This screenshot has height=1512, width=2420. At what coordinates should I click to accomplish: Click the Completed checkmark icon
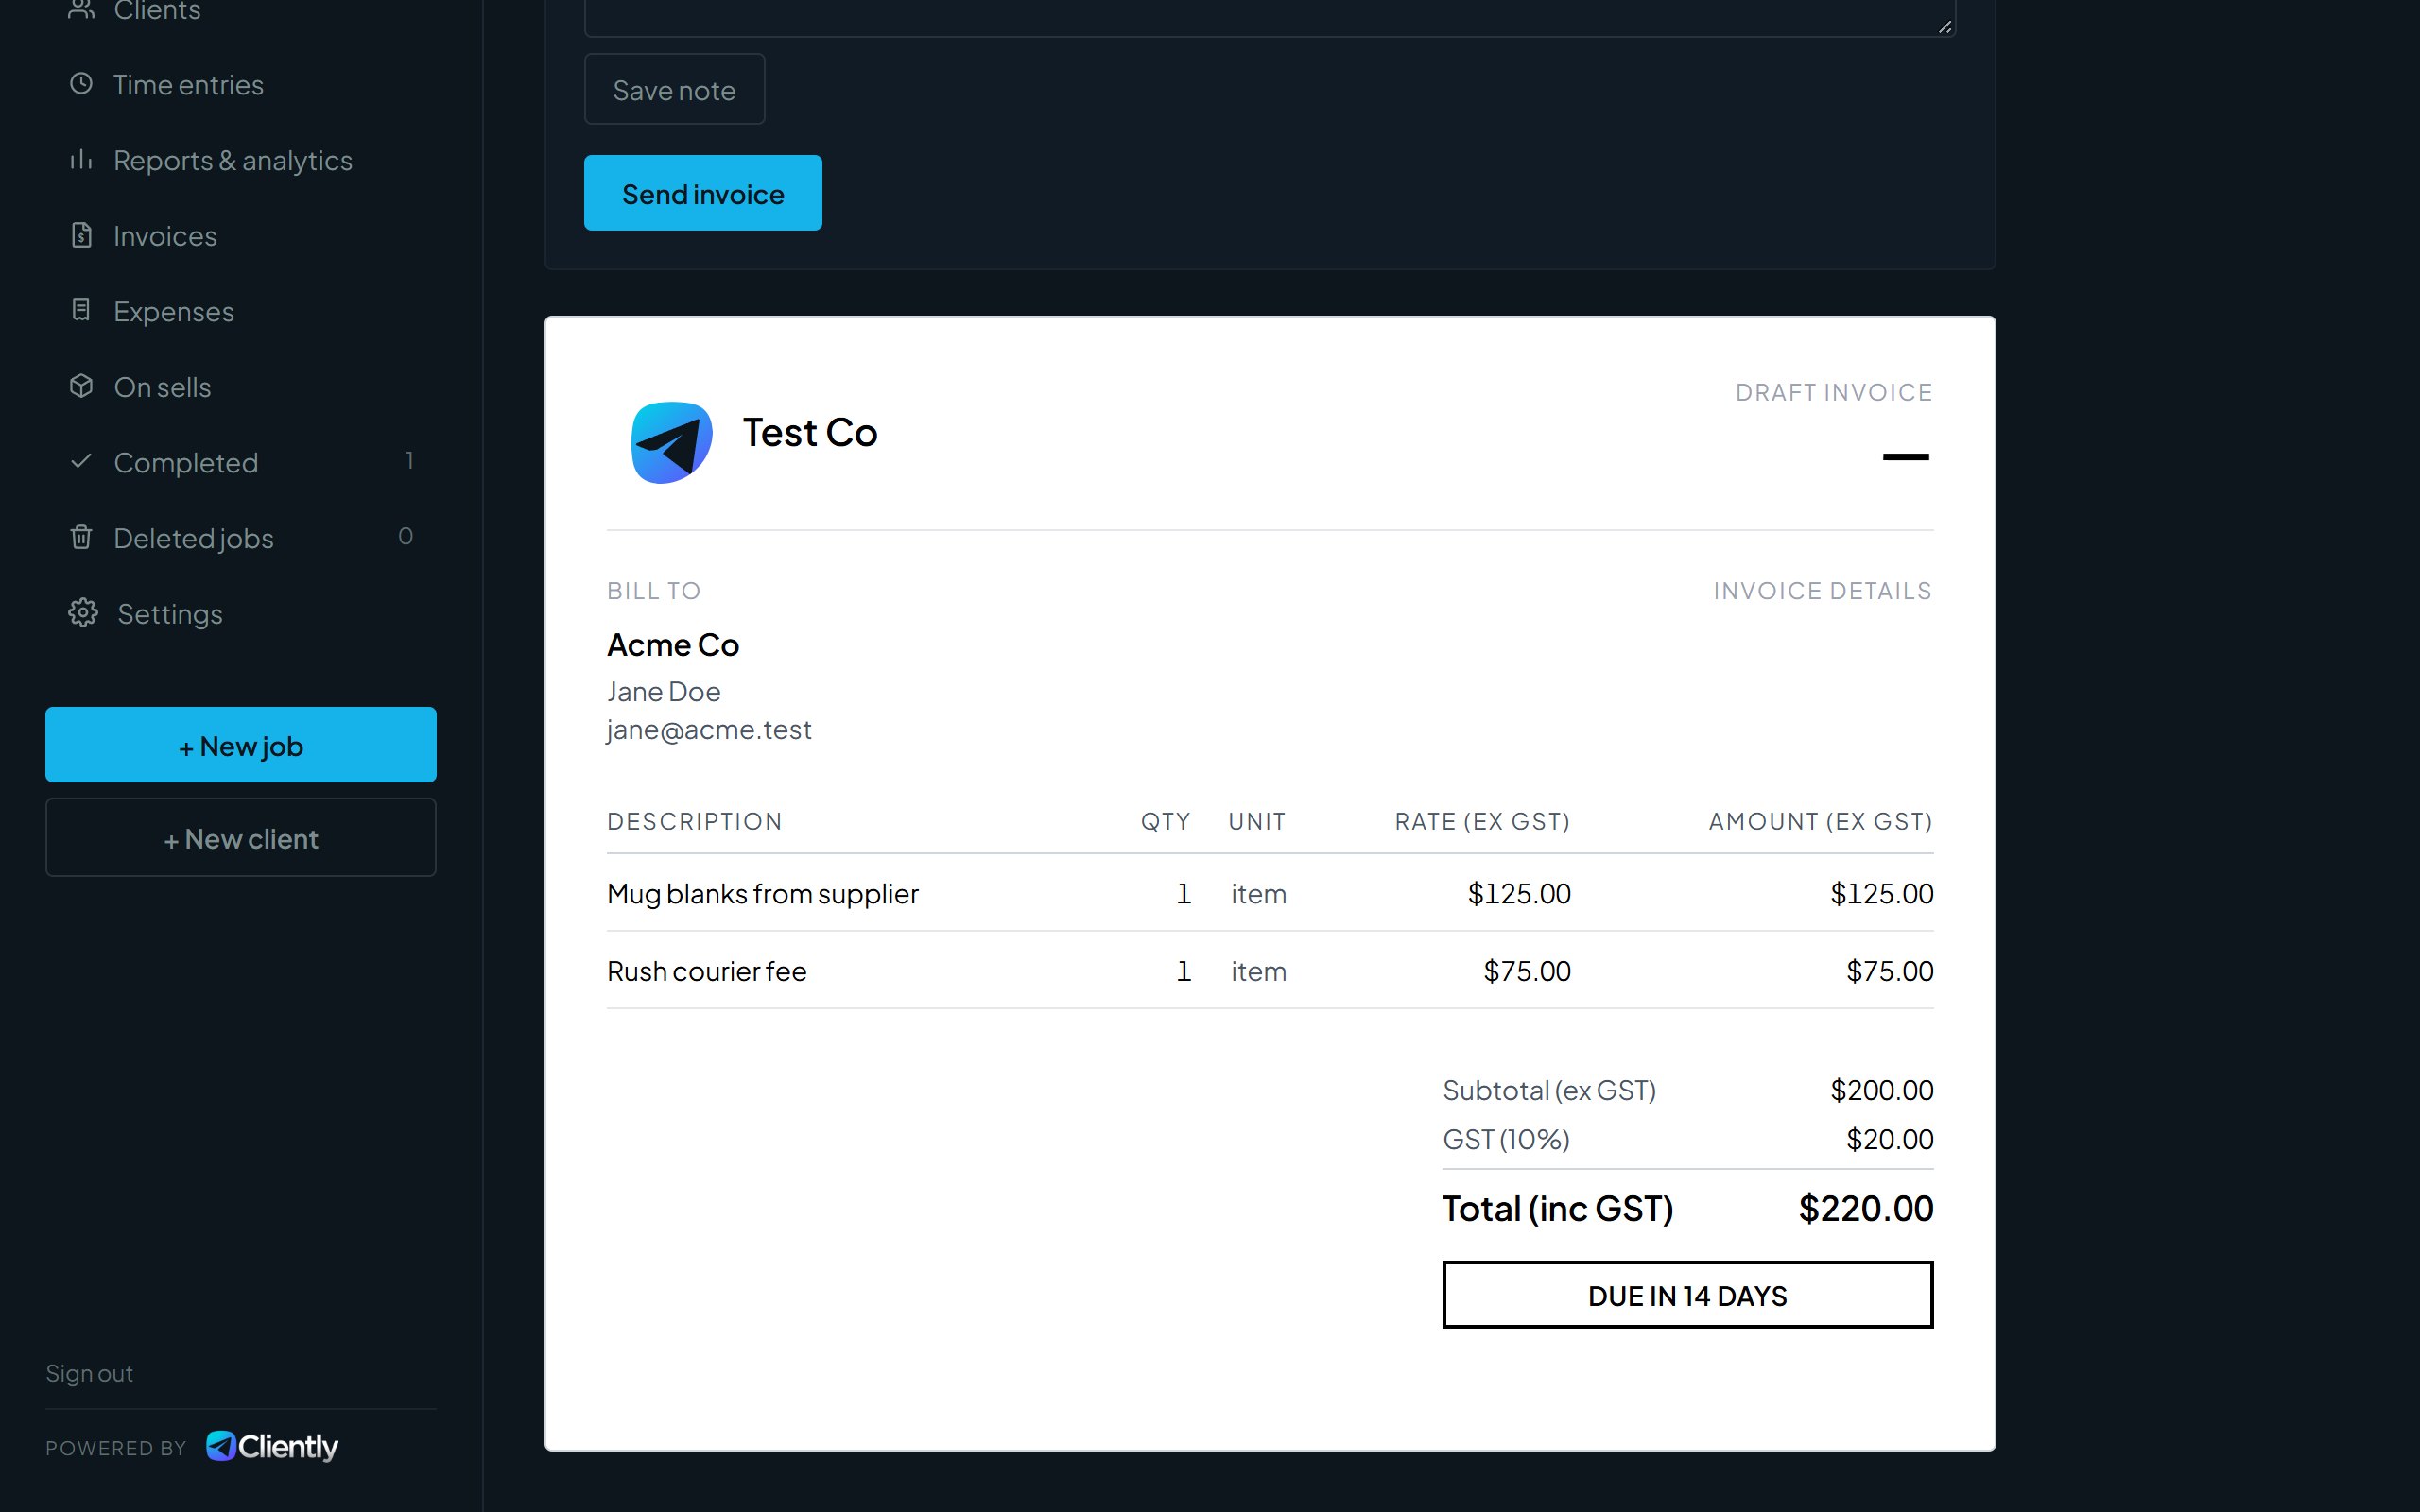81,461
